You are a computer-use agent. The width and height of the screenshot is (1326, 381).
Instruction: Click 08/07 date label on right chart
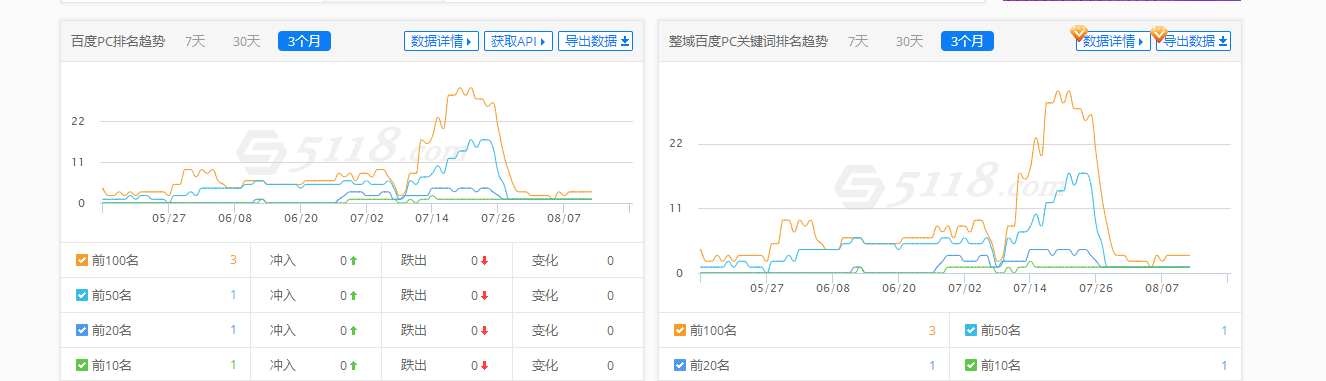coord(1163,287)
